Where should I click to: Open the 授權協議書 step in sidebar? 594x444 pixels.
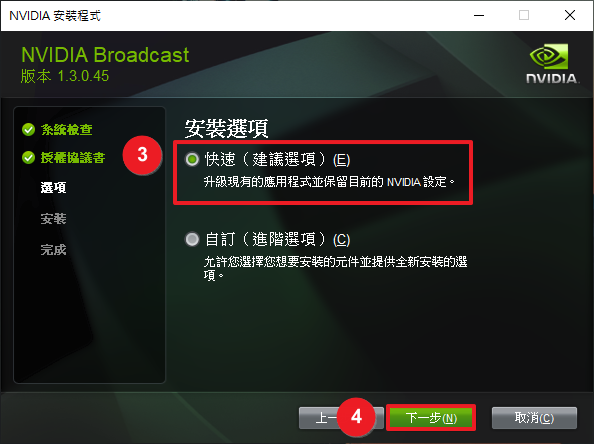click(x=73, y=157)
